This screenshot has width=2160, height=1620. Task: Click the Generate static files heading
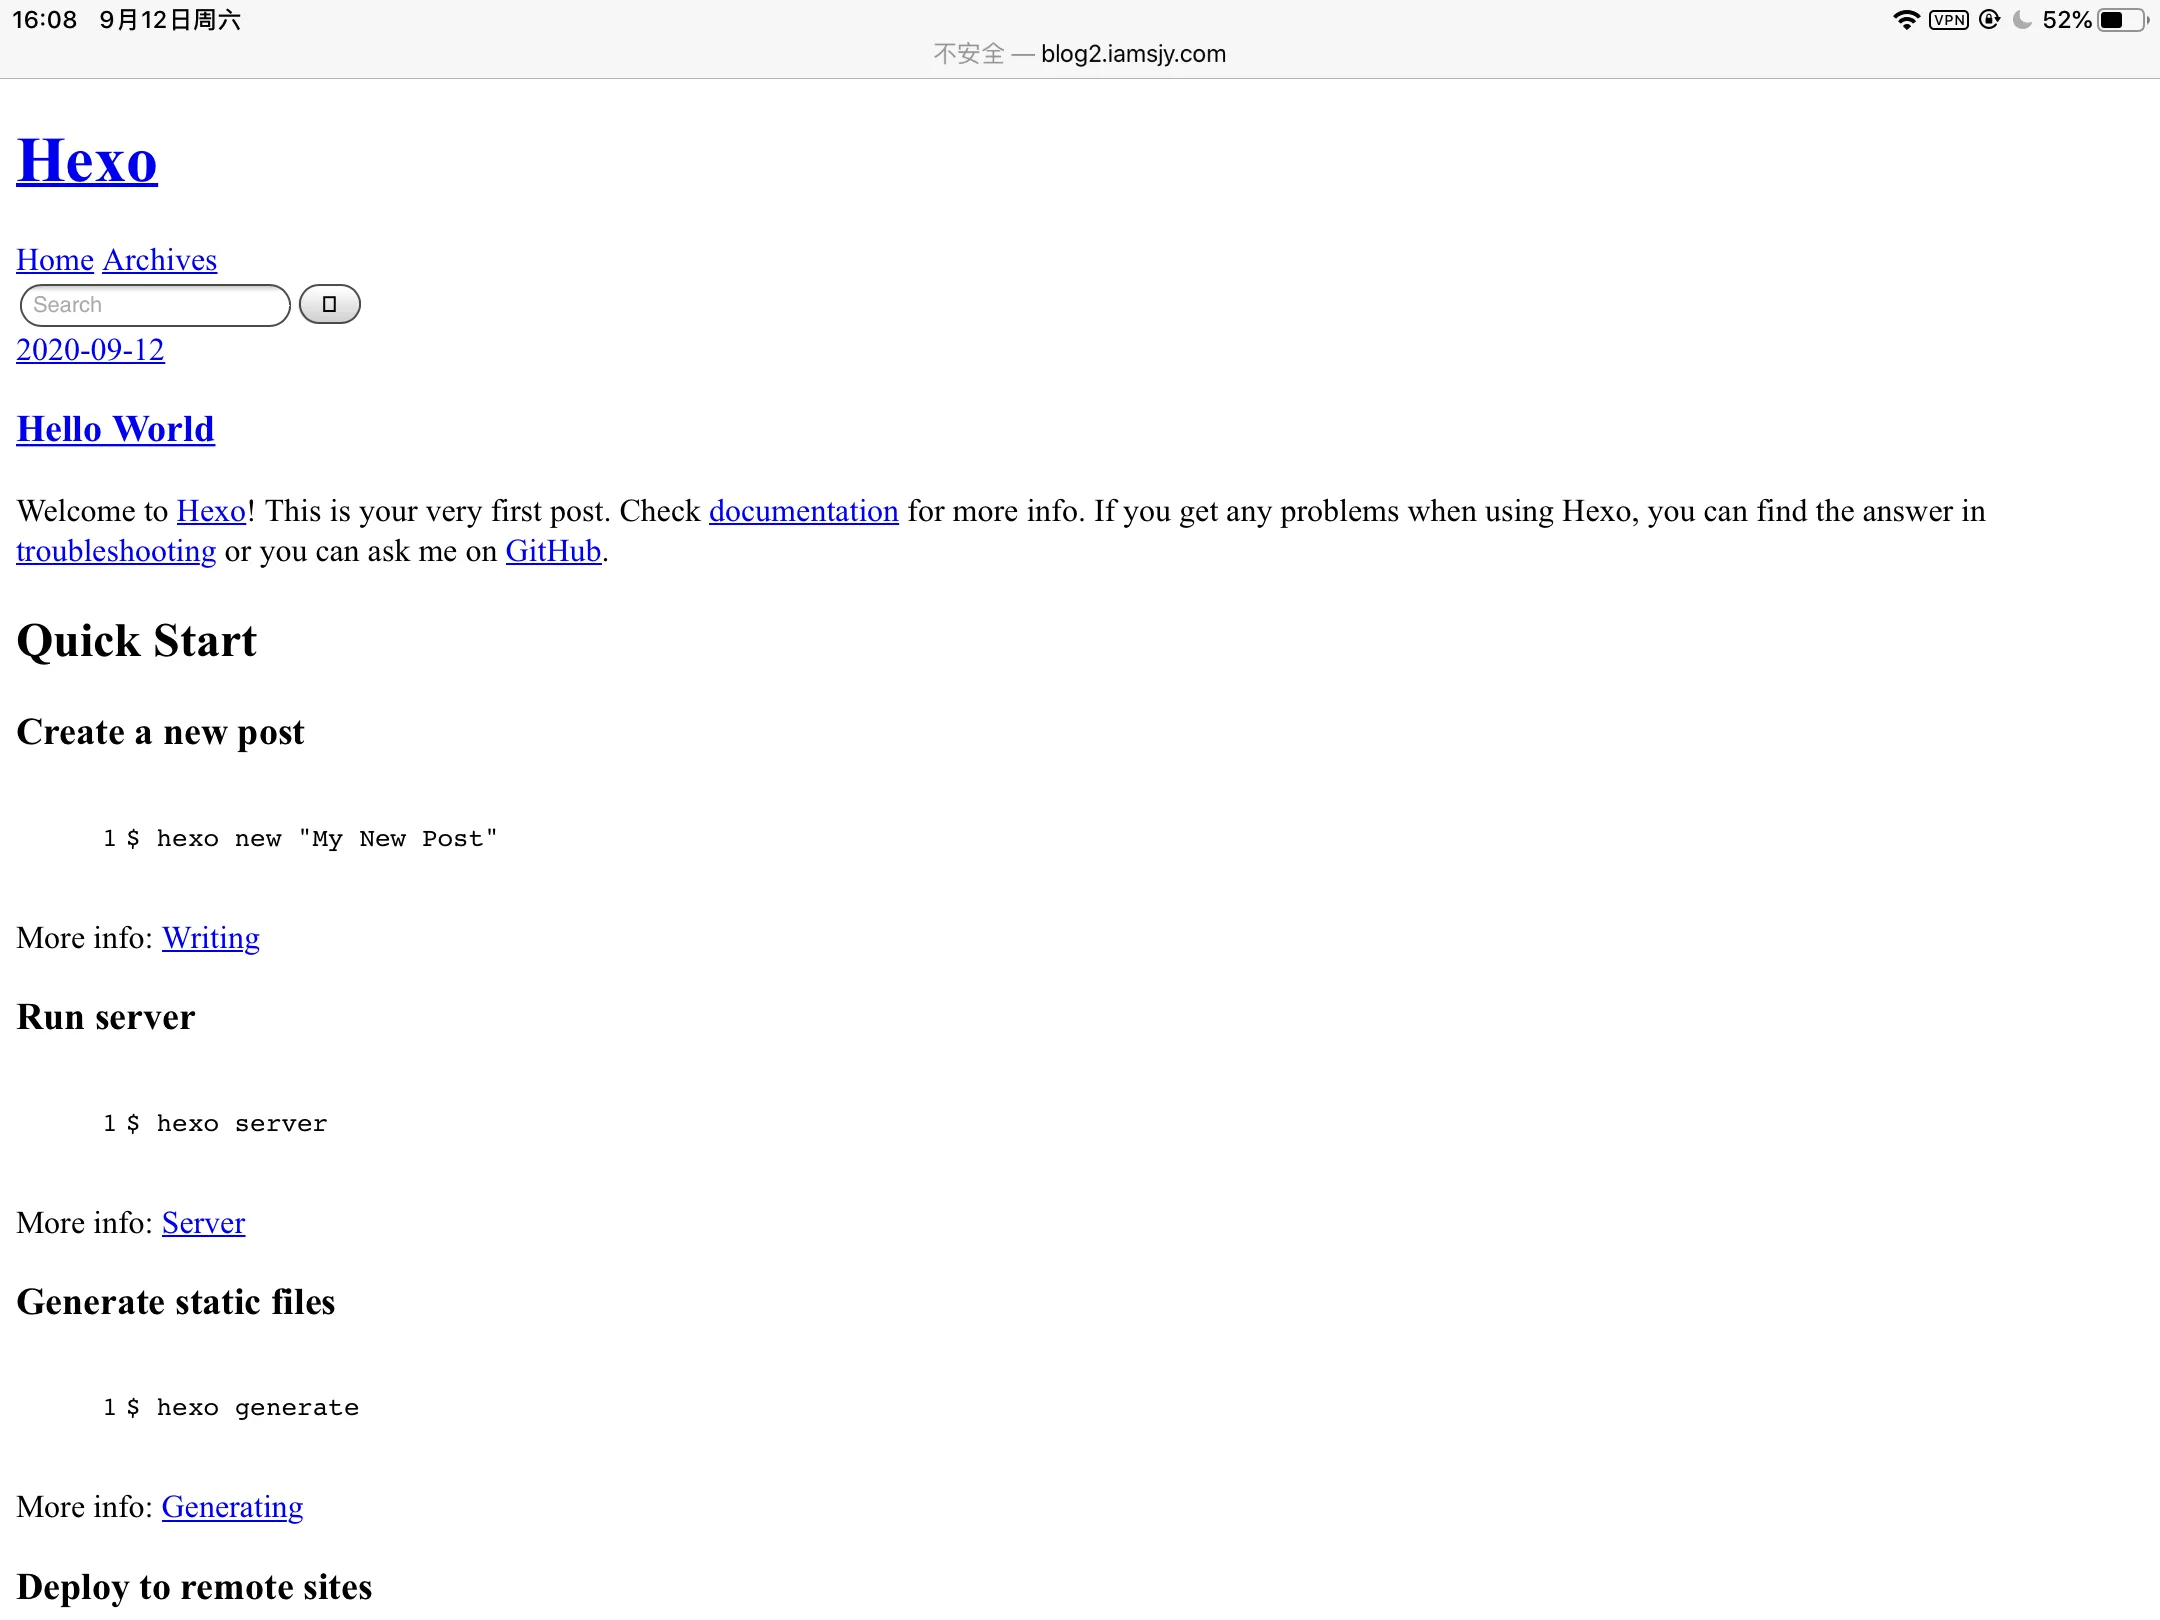[176, 1302]
